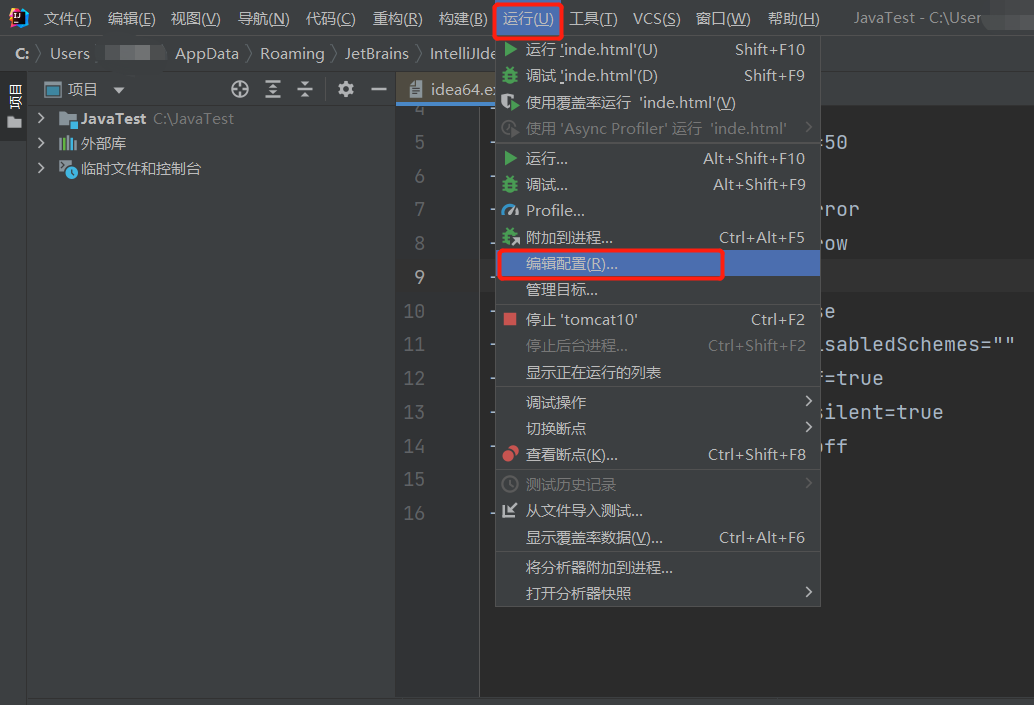Select 编辑配置(R)... menu entry
The image size is (1034, 705).
(657, 264)
